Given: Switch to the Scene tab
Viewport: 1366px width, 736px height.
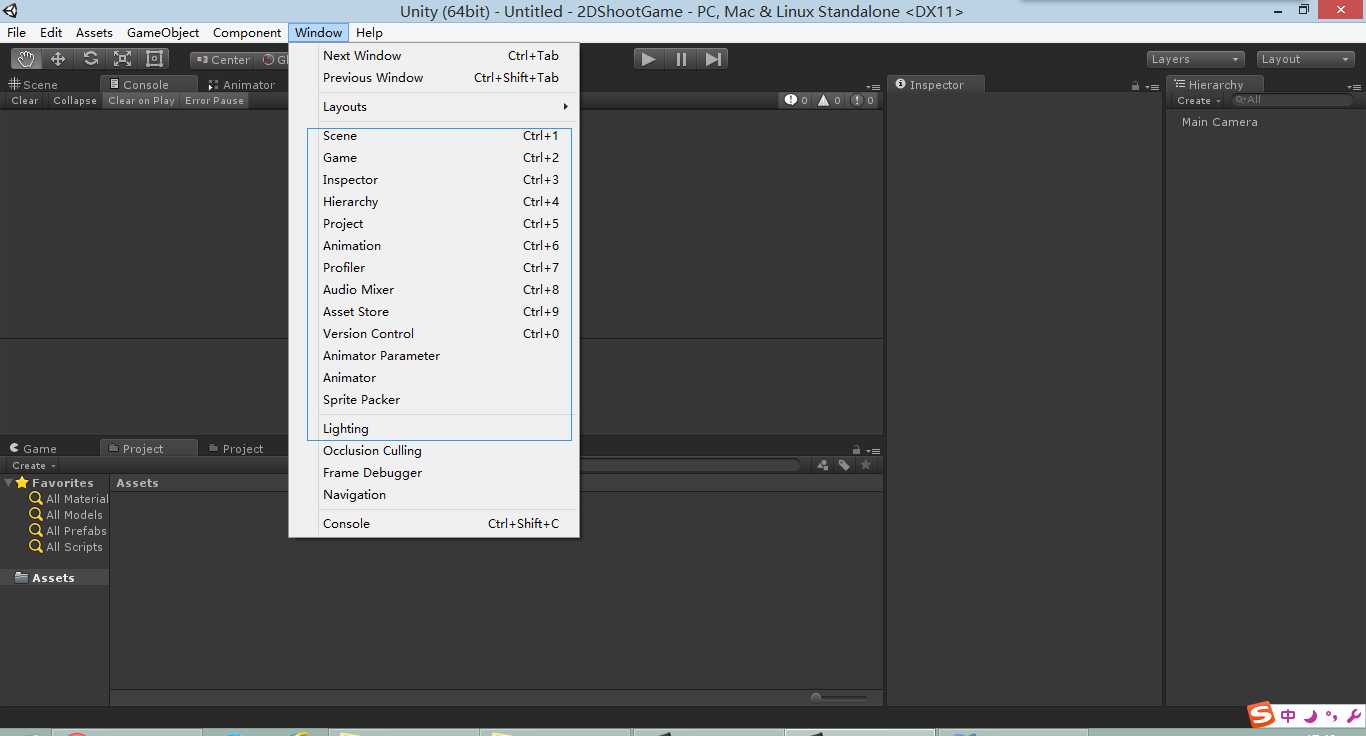Looking at the screenshot, I should click(x=34, y=84).
